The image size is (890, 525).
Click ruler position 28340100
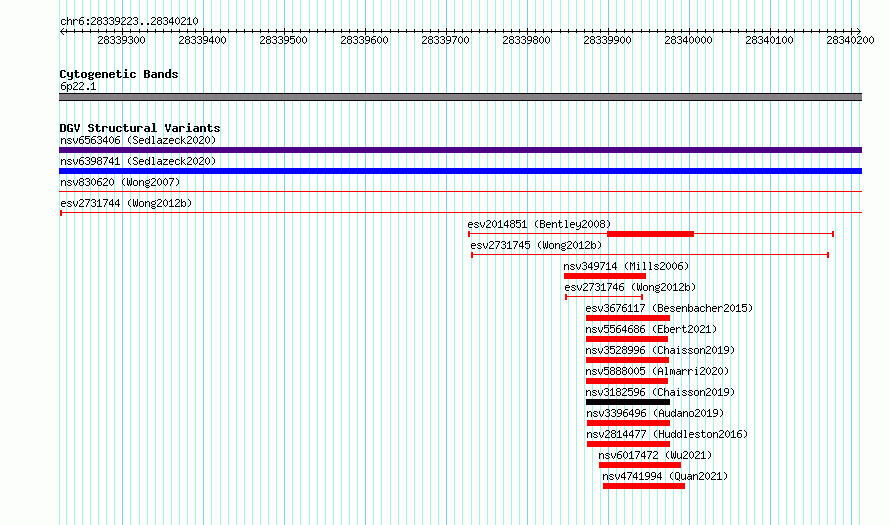[770, 40]
